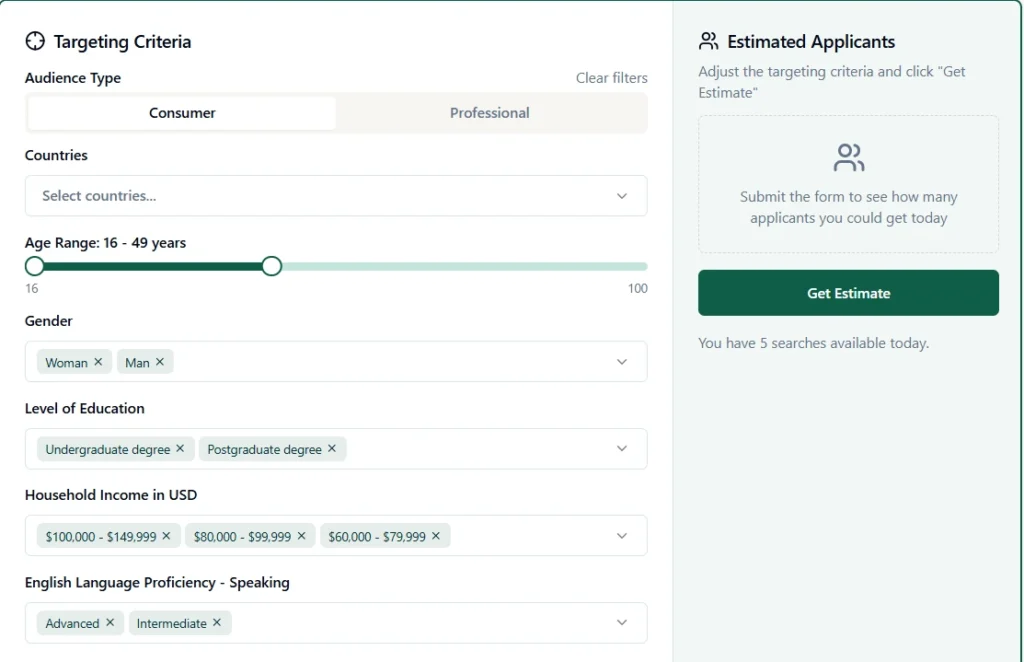Open the Countries selection dropdown
Image resolution: width=1024 pixels, height=662 pixels.
(621, 196)
